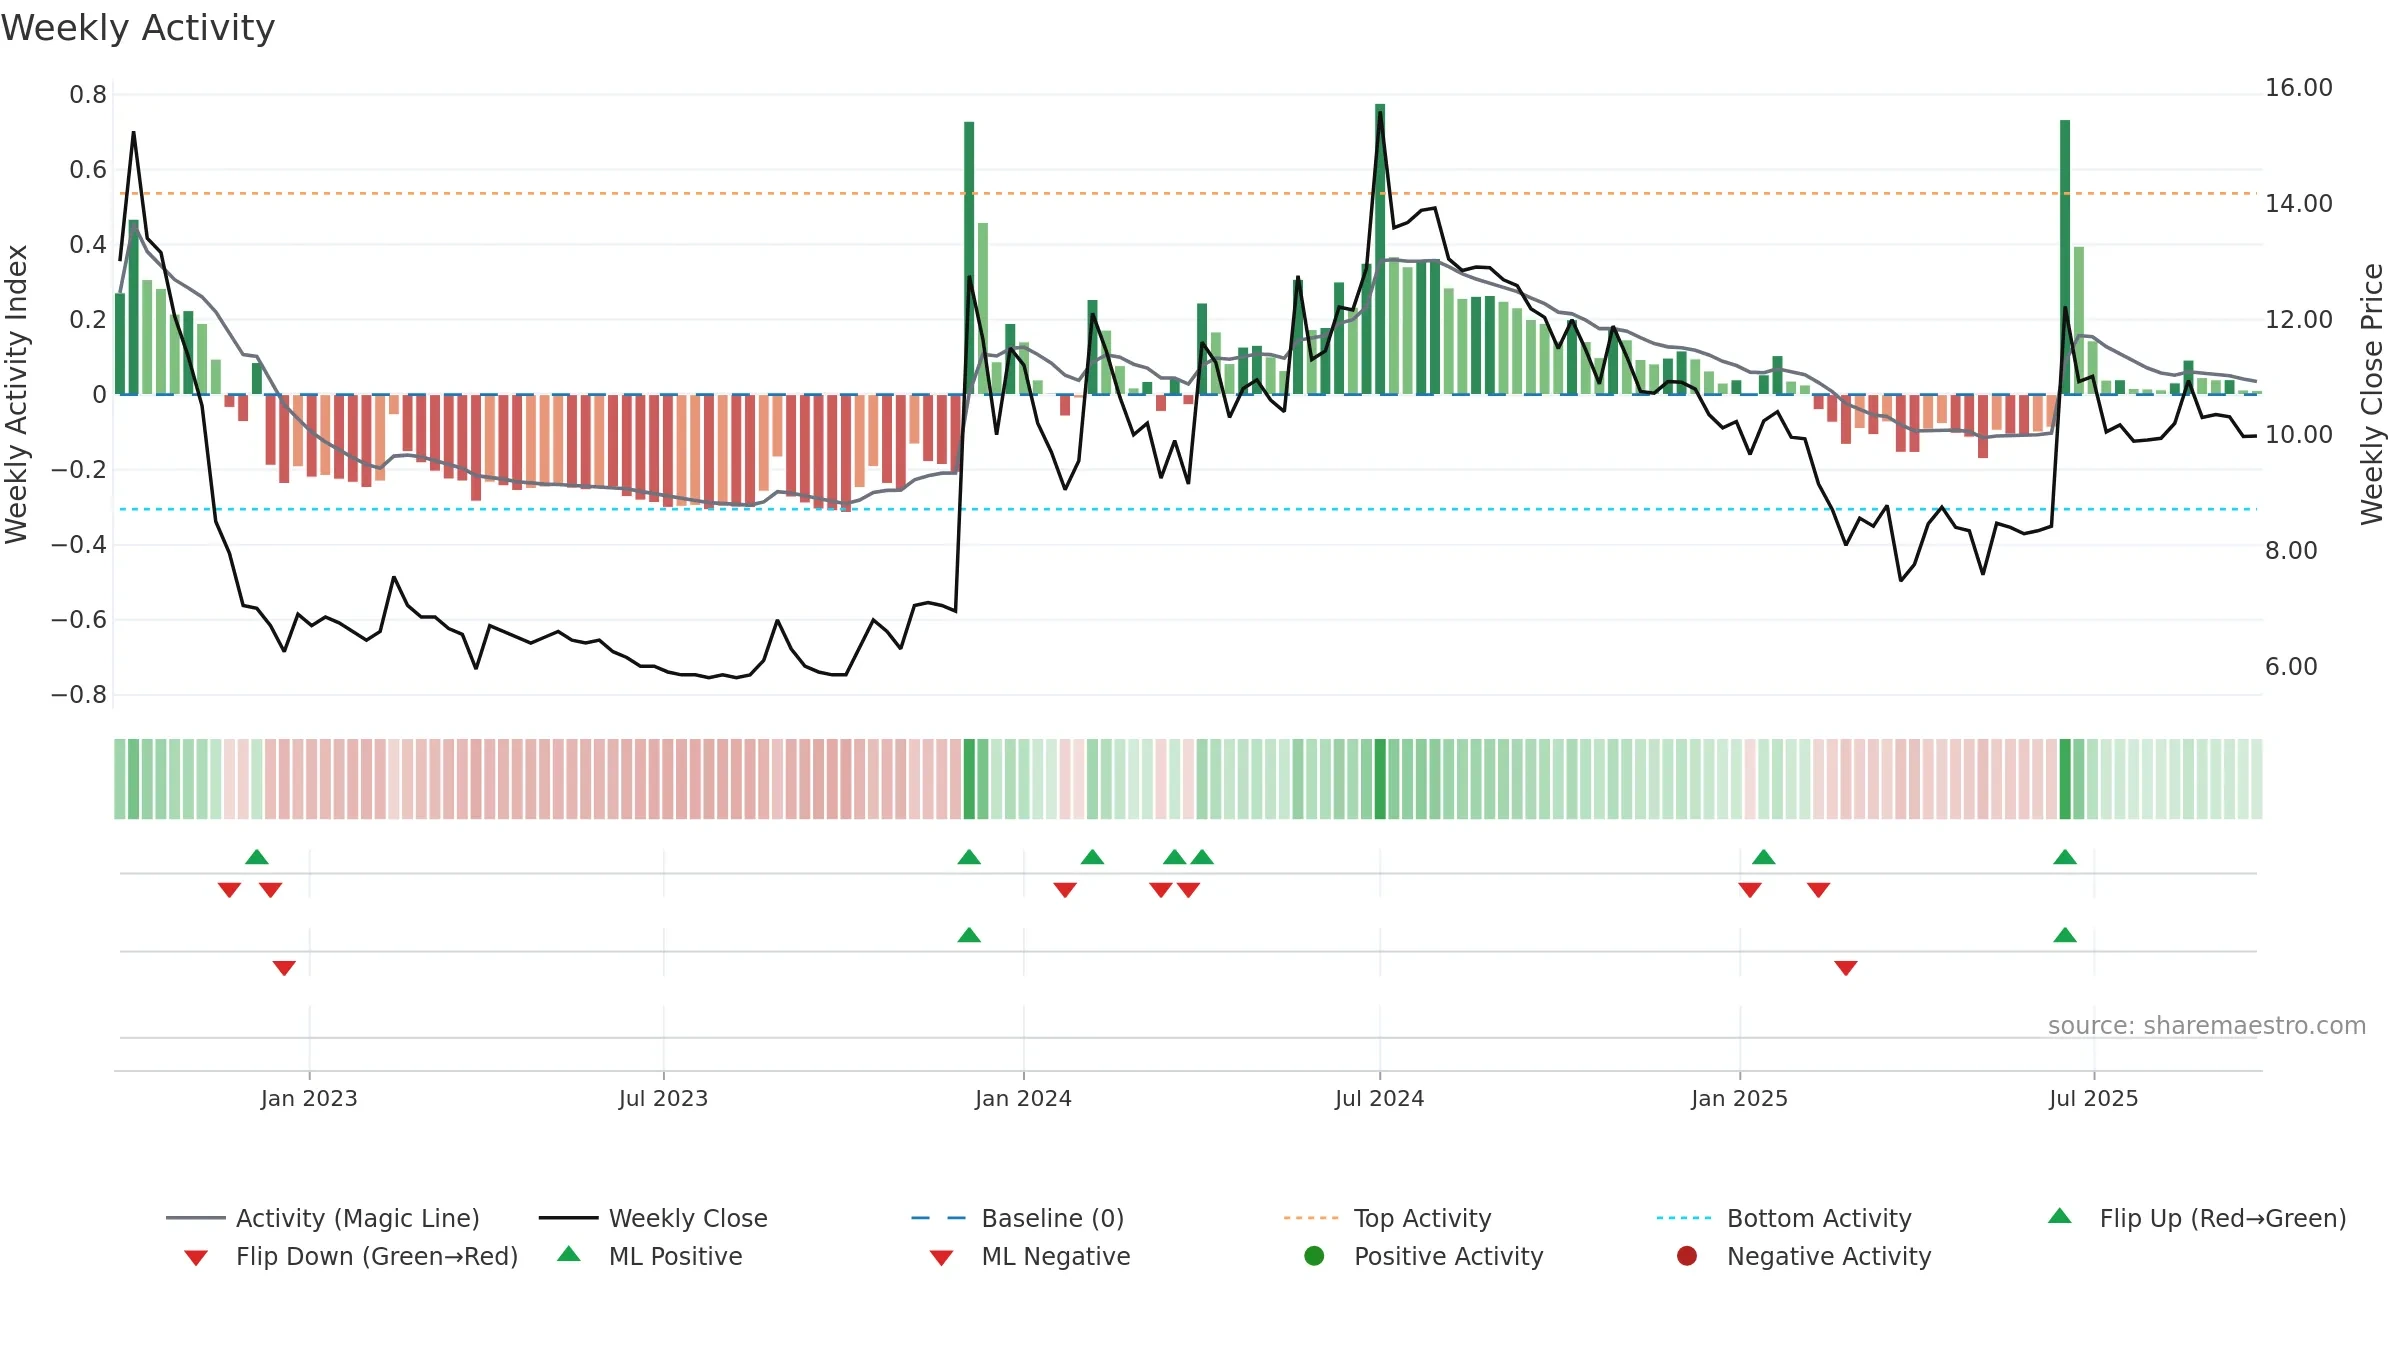Toggle the ML Positive legend entry
The width and height of the screenshot is (2400, 1350).
(649, 1256)
